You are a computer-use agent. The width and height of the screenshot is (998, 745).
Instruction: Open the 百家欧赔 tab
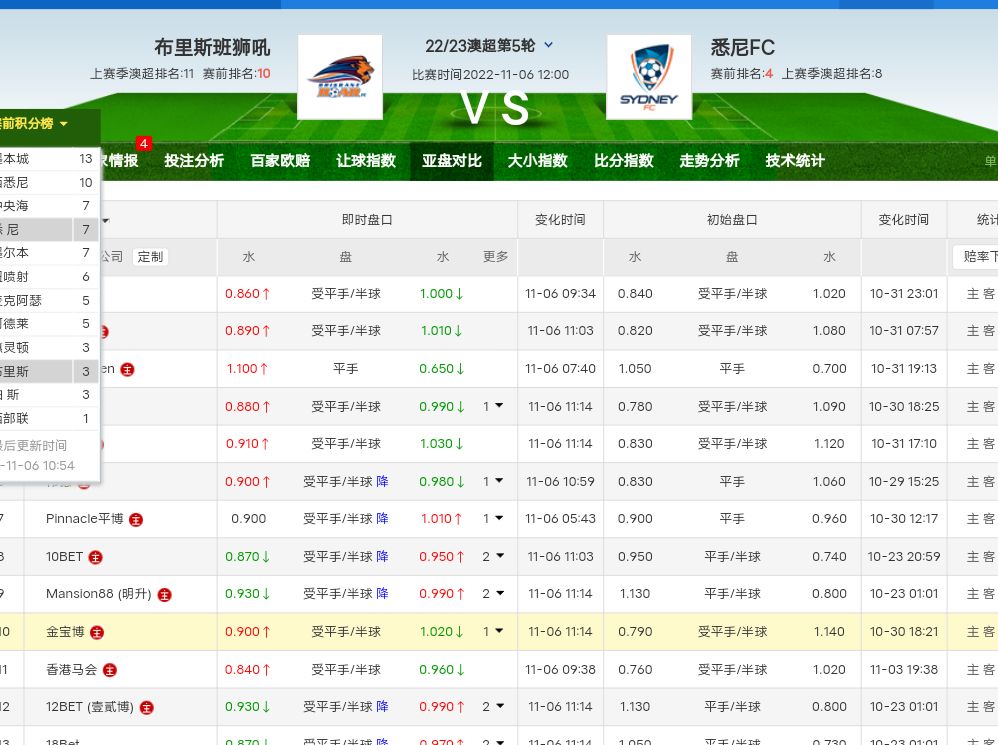tap(280, 160)
